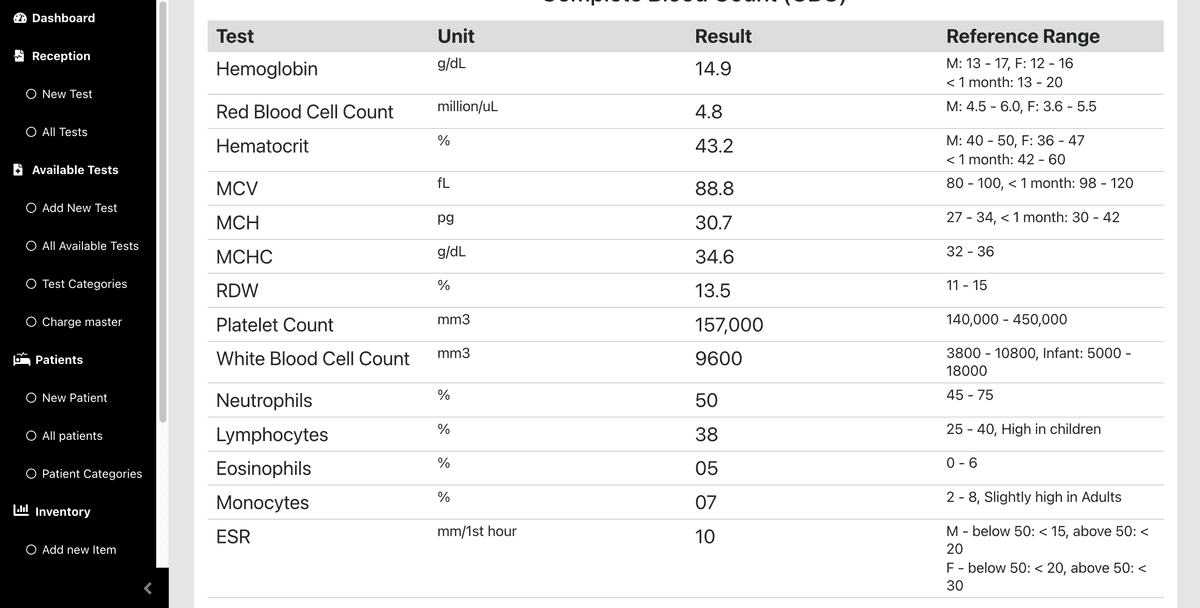Image resolution: width=1200 pixels, height=608 pixels.
Task: Click Add new Item under Inventory
Action: [78, 549]
